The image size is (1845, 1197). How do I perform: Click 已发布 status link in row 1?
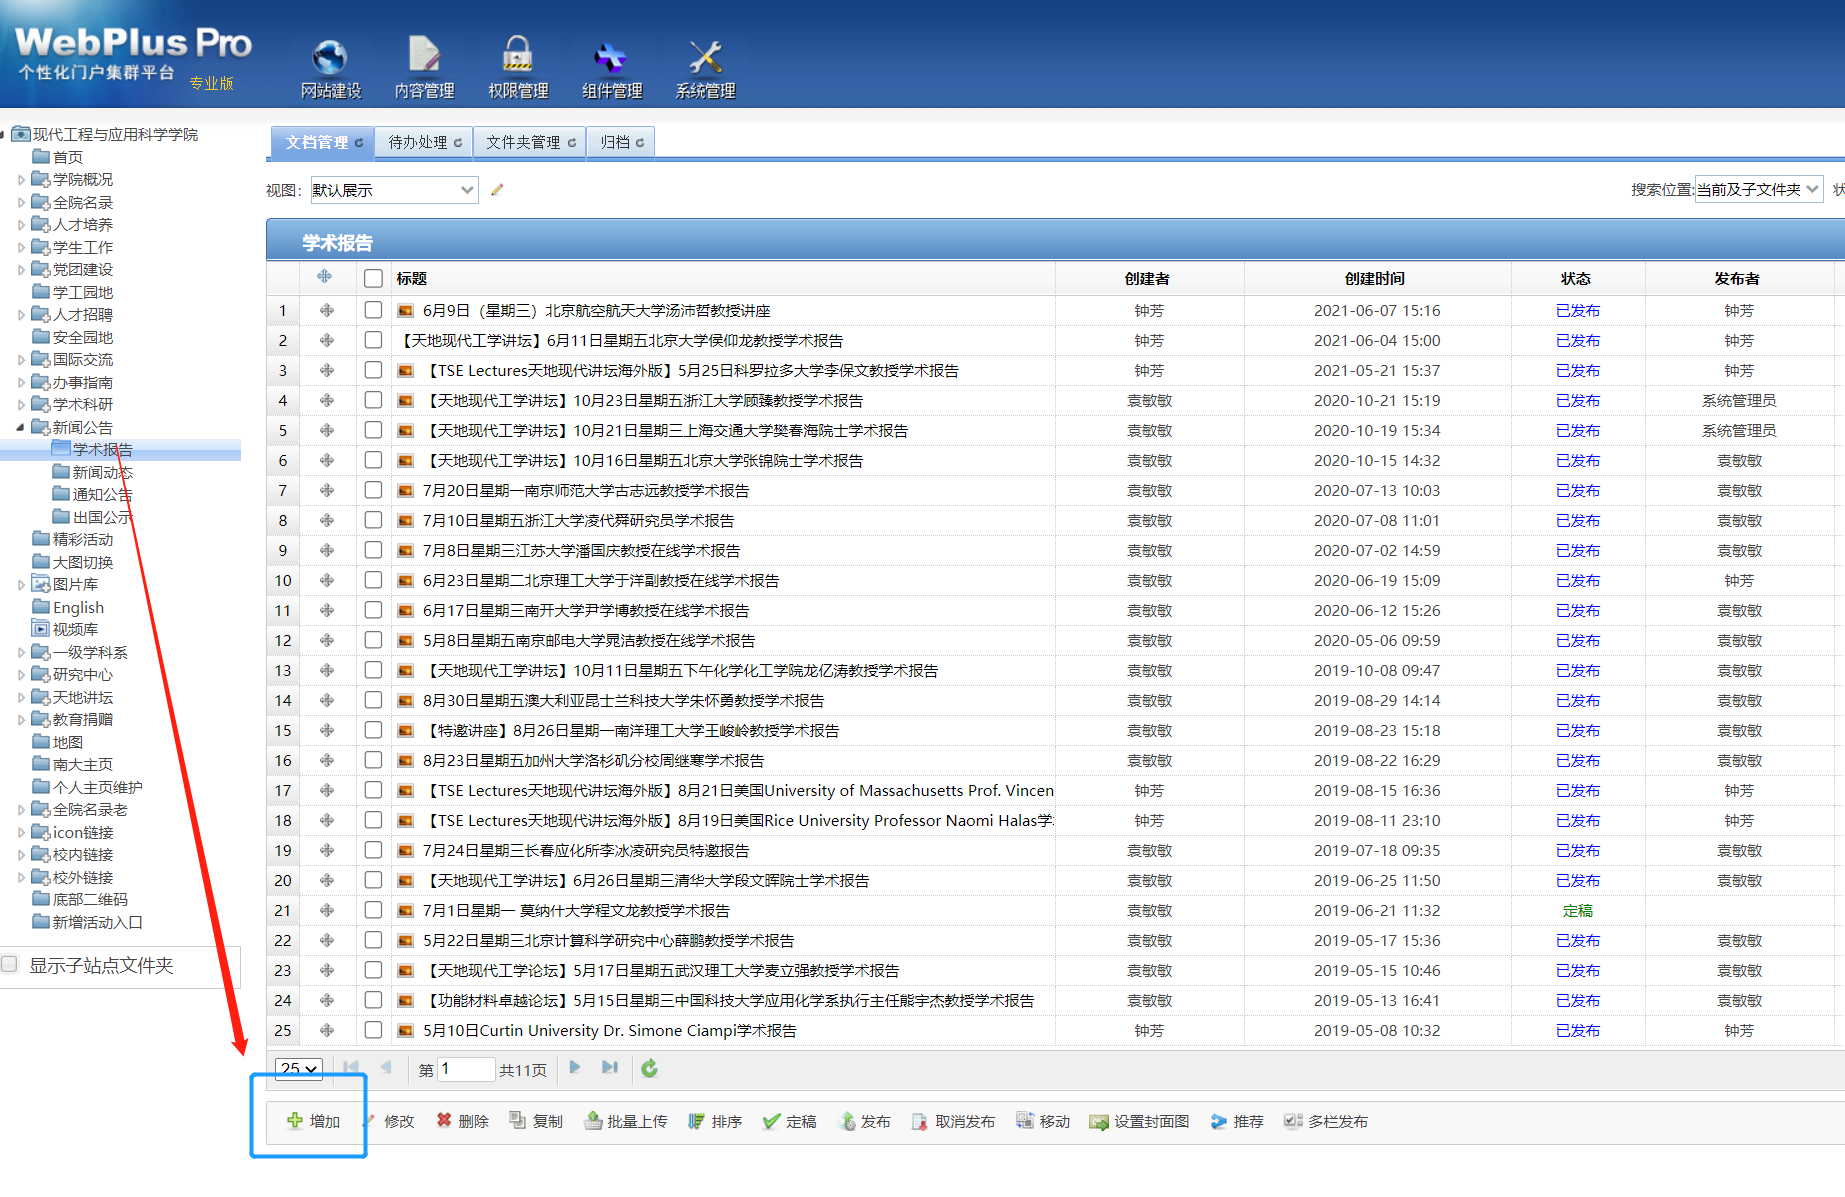tap(1577, 311)
